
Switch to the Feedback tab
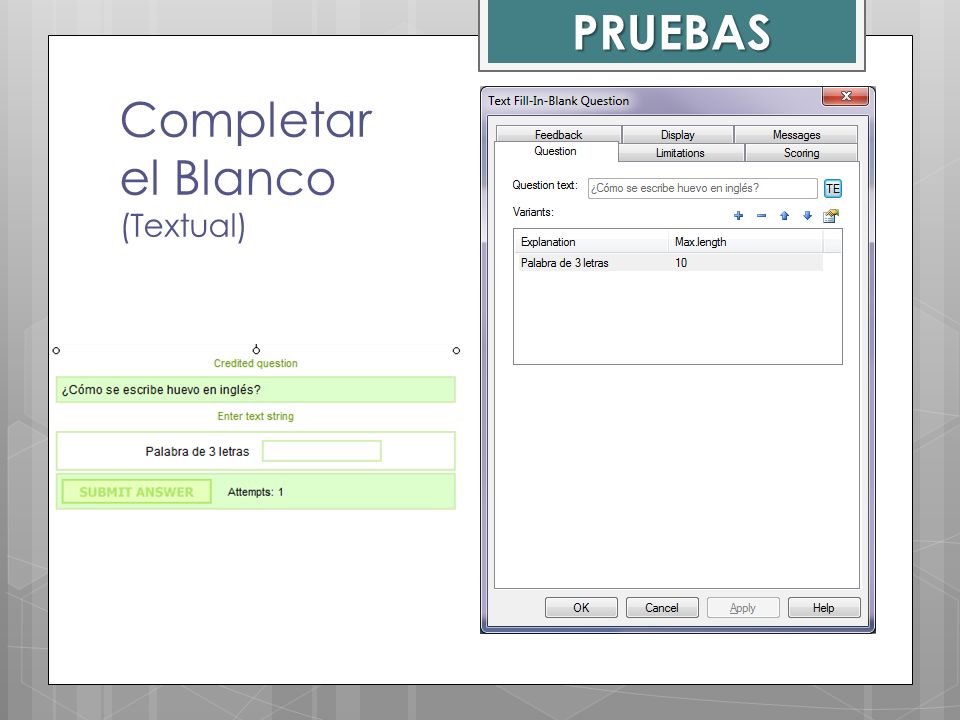pyautogui.click(x=558, y=134)
